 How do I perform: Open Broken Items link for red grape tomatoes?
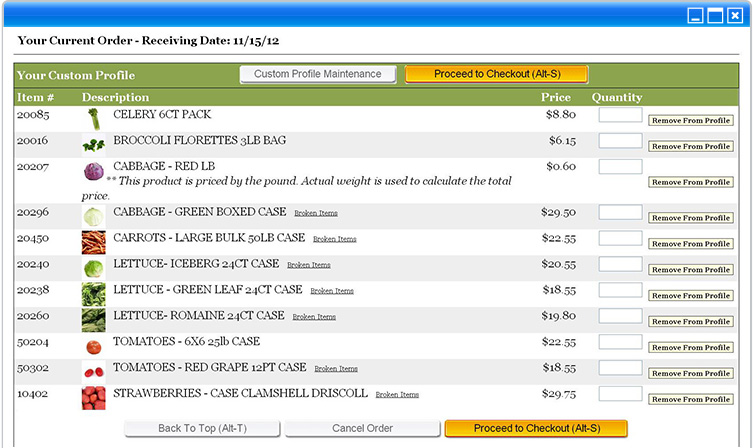point(336,369)
